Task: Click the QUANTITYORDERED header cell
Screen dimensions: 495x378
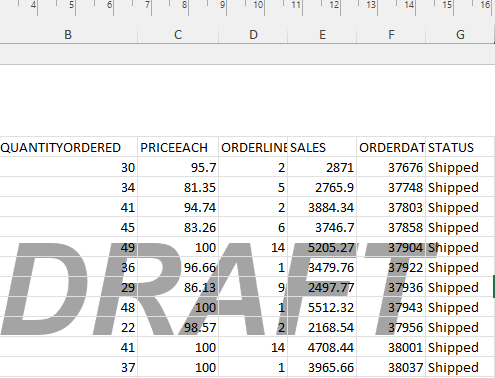Action: click(x=68, y=147)
